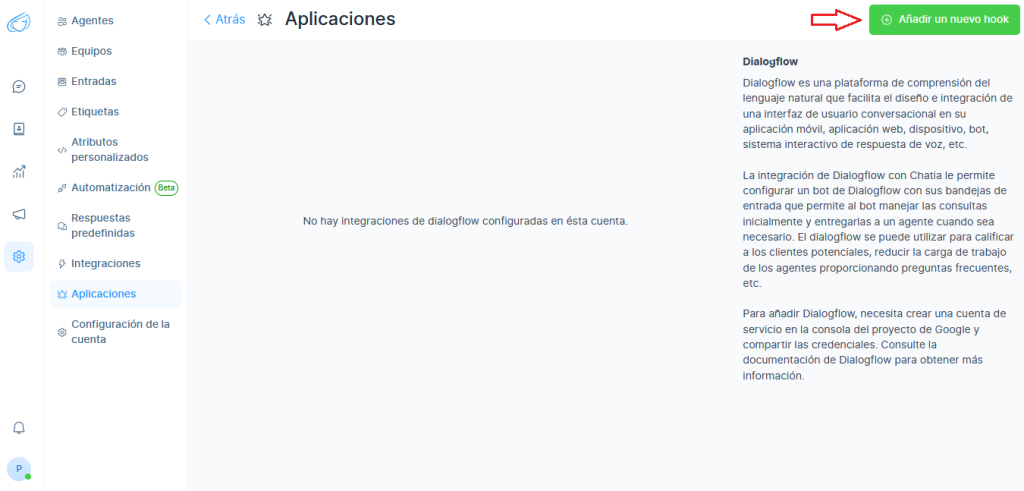Open the user profile avatar P

pyautogui.click(x=19, y=469)
